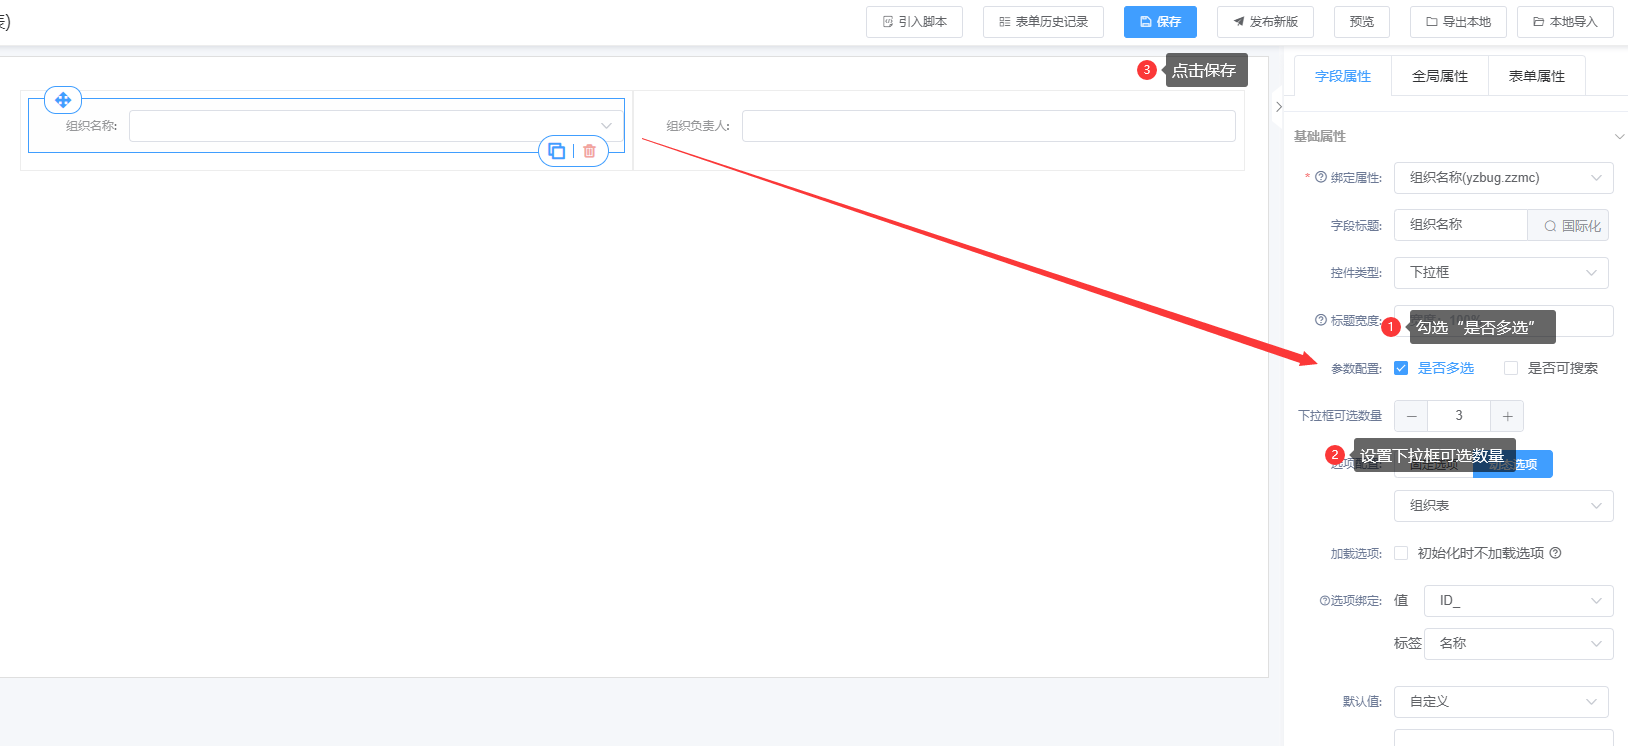Image resolution: width=1628 pixels, height=746 pixels.
Task: Click 字段标题 input containing 组织名称
Action: coord(1461,225)
